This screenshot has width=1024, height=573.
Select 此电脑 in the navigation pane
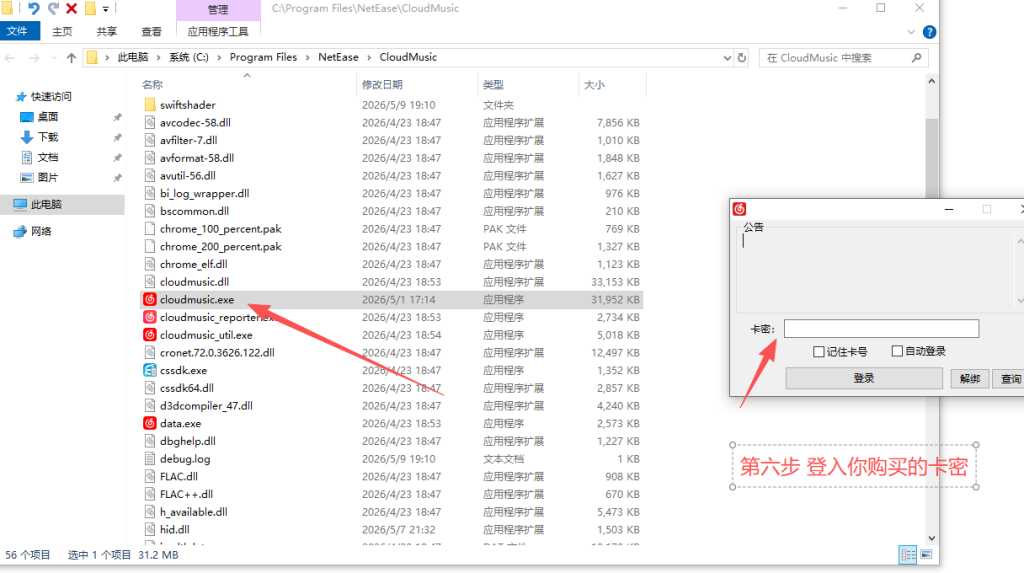(x=46, y=205)
